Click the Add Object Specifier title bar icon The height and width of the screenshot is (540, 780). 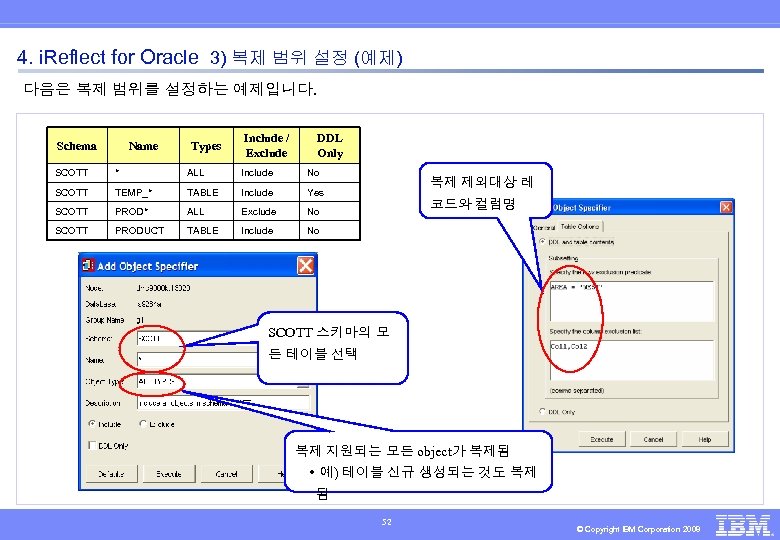[x=88, y=266]
